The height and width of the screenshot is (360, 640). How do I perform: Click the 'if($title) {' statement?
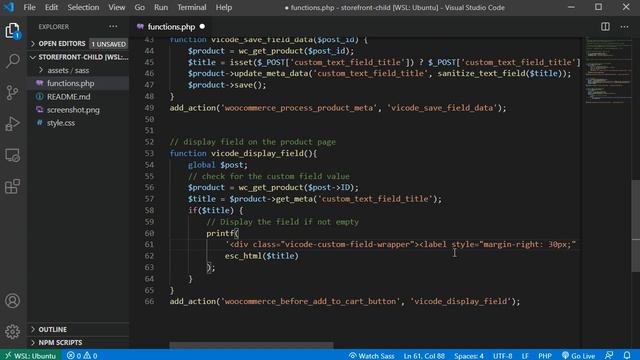tap(216, 211)
